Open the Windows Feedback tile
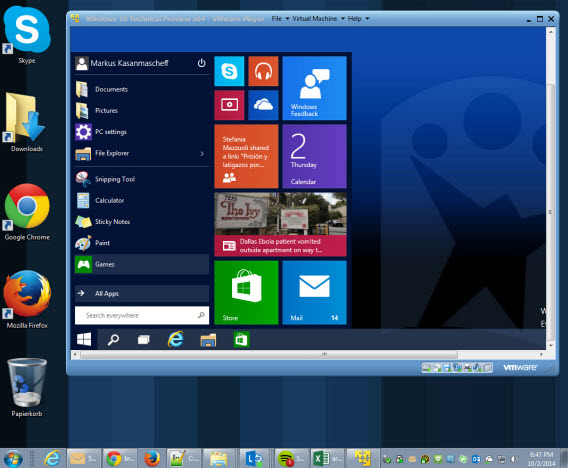568x468 pixels. [x=314, y=88]
